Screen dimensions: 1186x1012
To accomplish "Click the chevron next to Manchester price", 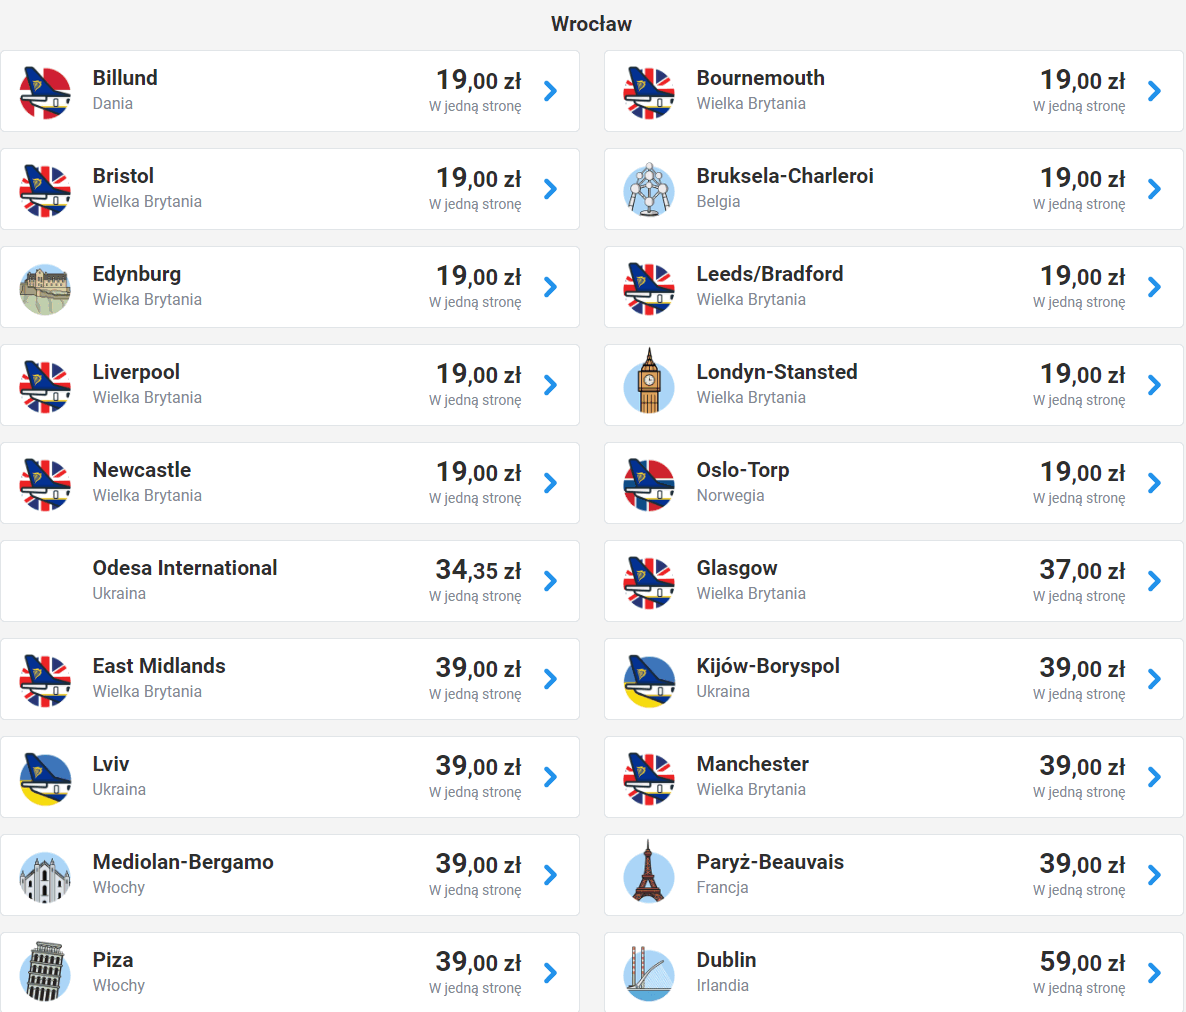I will click(1154, 777).
